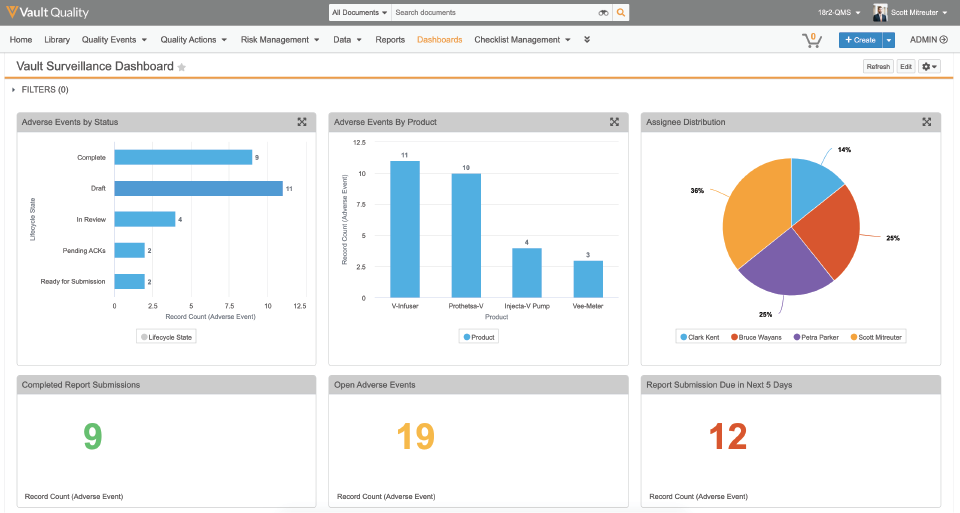The height and width of the screenshot is (513, 960).
Task: Go to the Reports tab
Action: point(390,40)
